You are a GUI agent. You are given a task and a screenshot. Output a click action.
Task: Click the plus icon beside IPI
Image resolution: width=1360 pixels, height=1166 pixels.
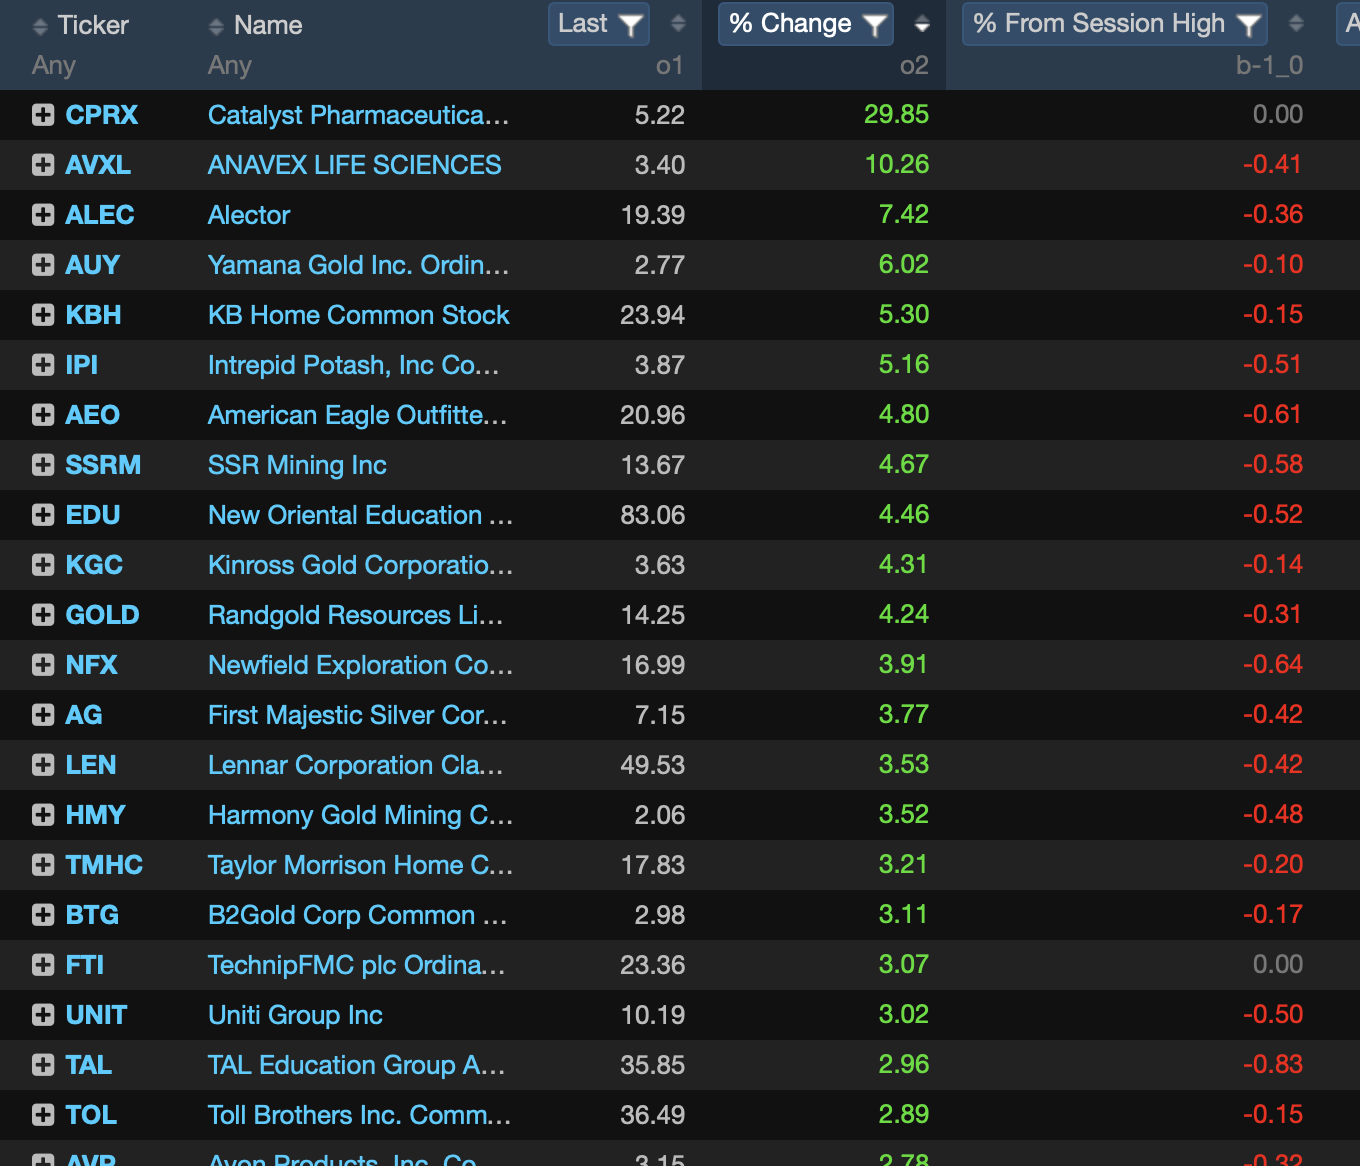[43, 365]
